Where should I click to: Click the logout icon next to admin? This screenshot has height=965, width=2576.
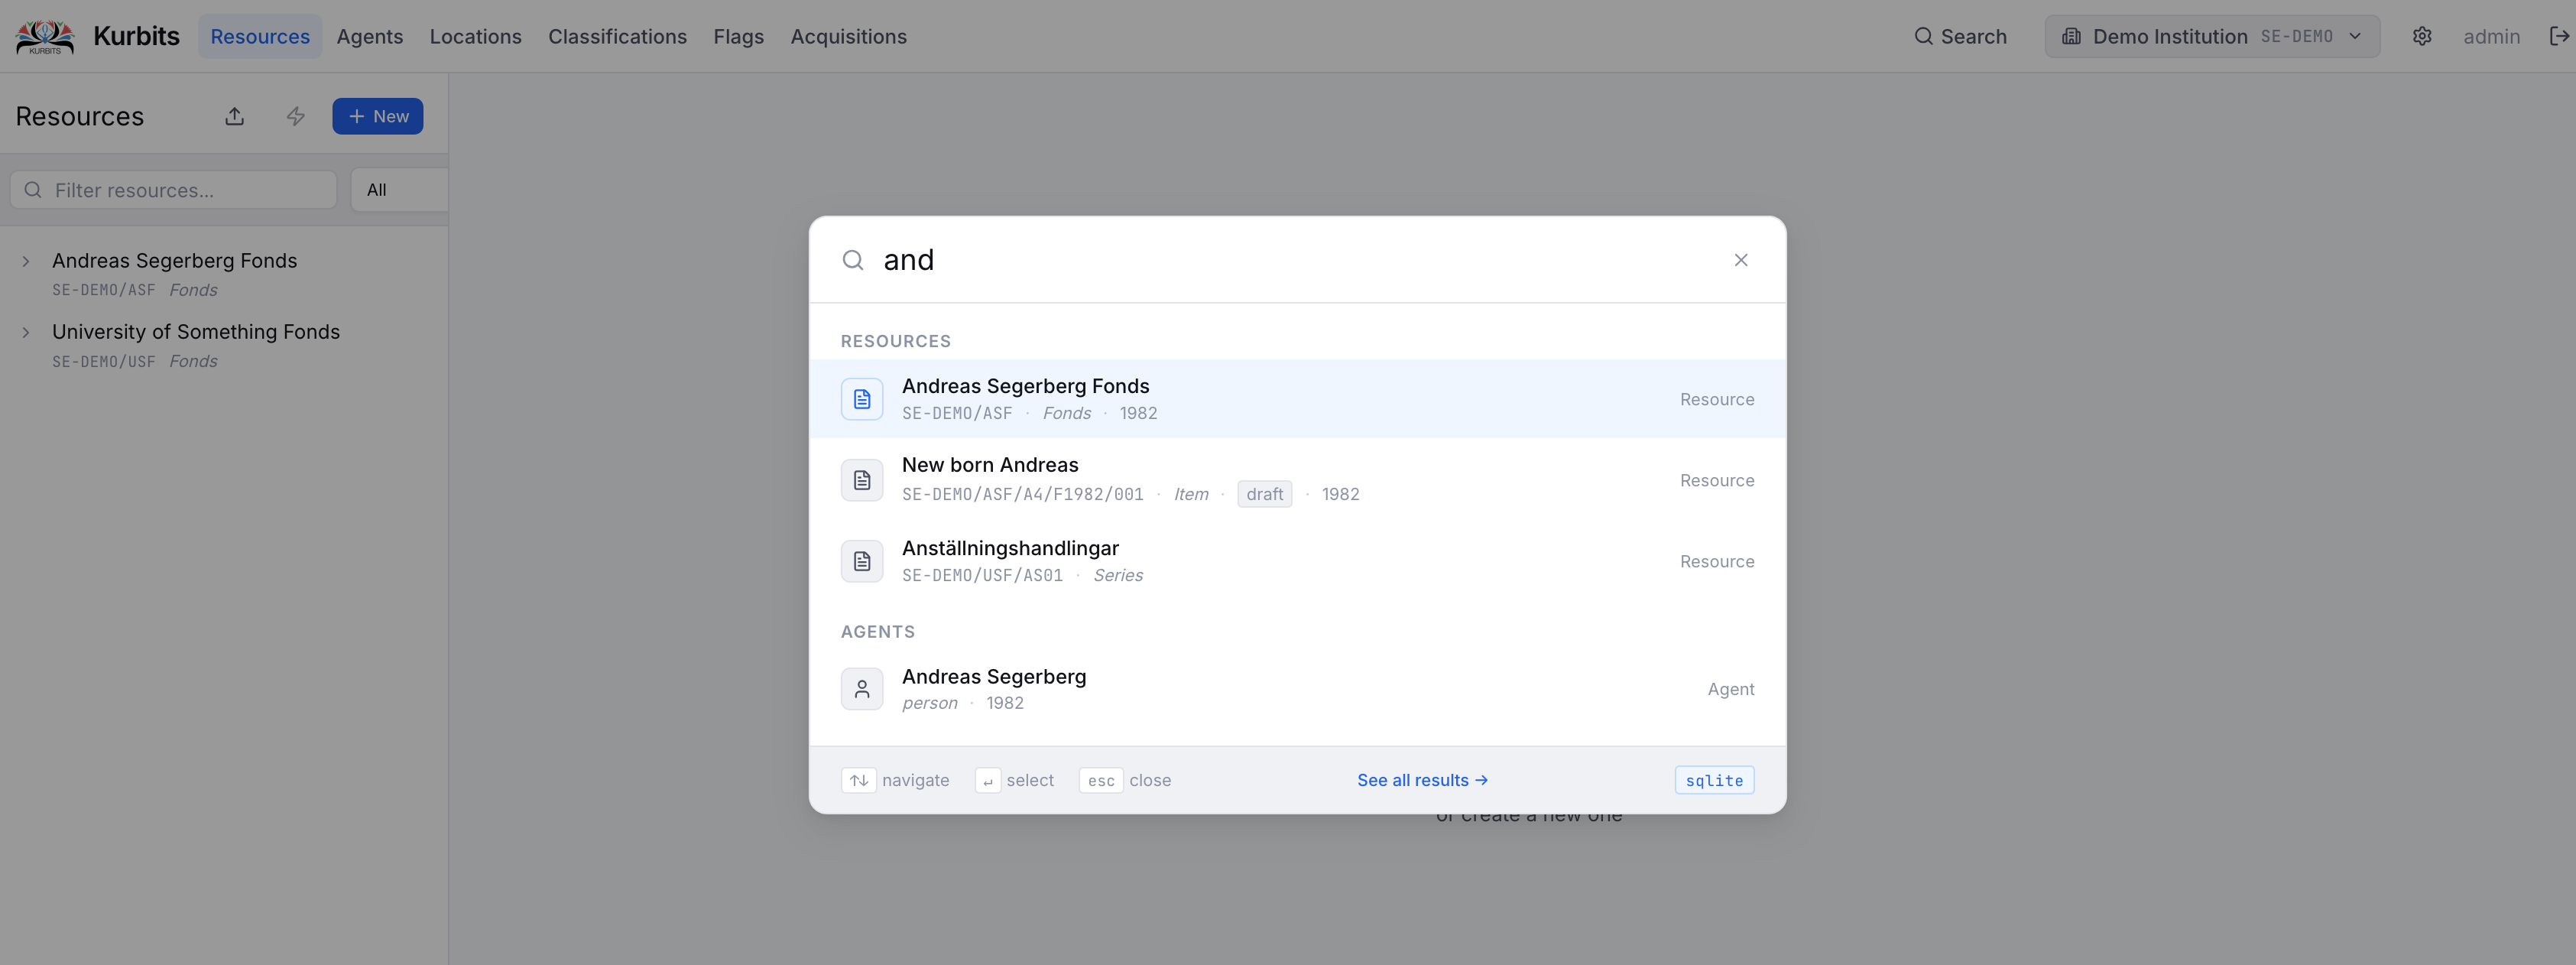(2559, 36)
